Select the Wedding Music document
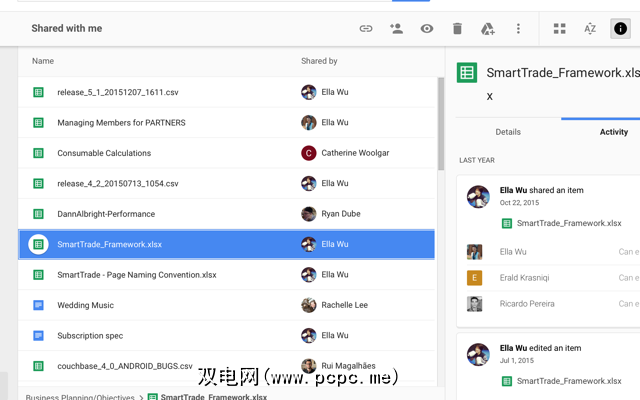 (85, 305)
